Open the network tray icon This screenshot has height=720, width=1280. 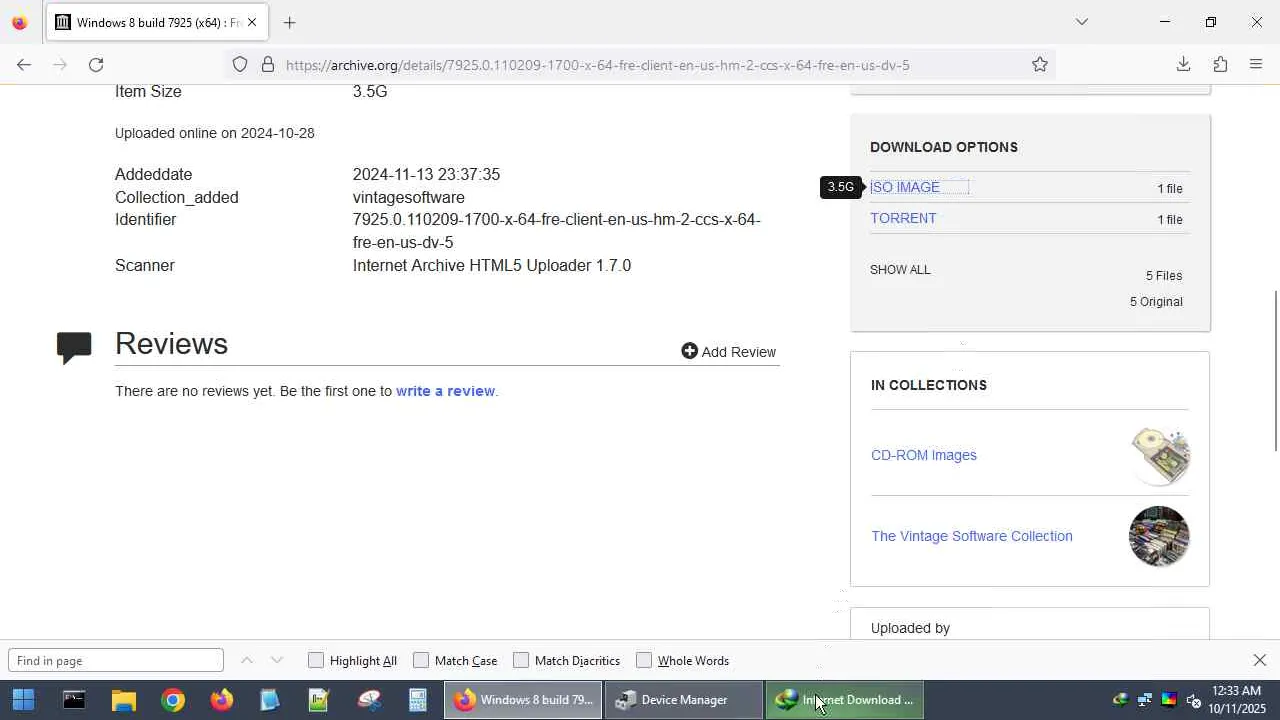pyautogui.click(x=1145, y=700)
